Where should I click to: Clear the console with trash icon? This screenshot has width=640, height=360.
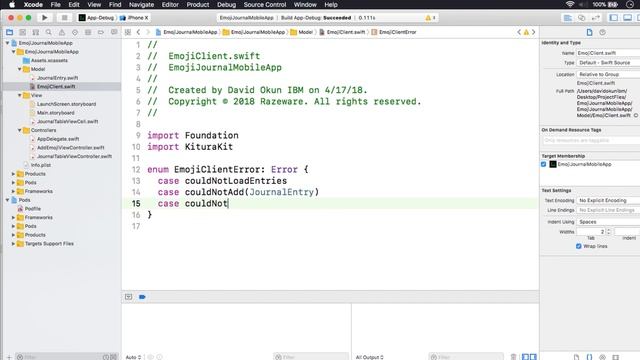point(513,357)
